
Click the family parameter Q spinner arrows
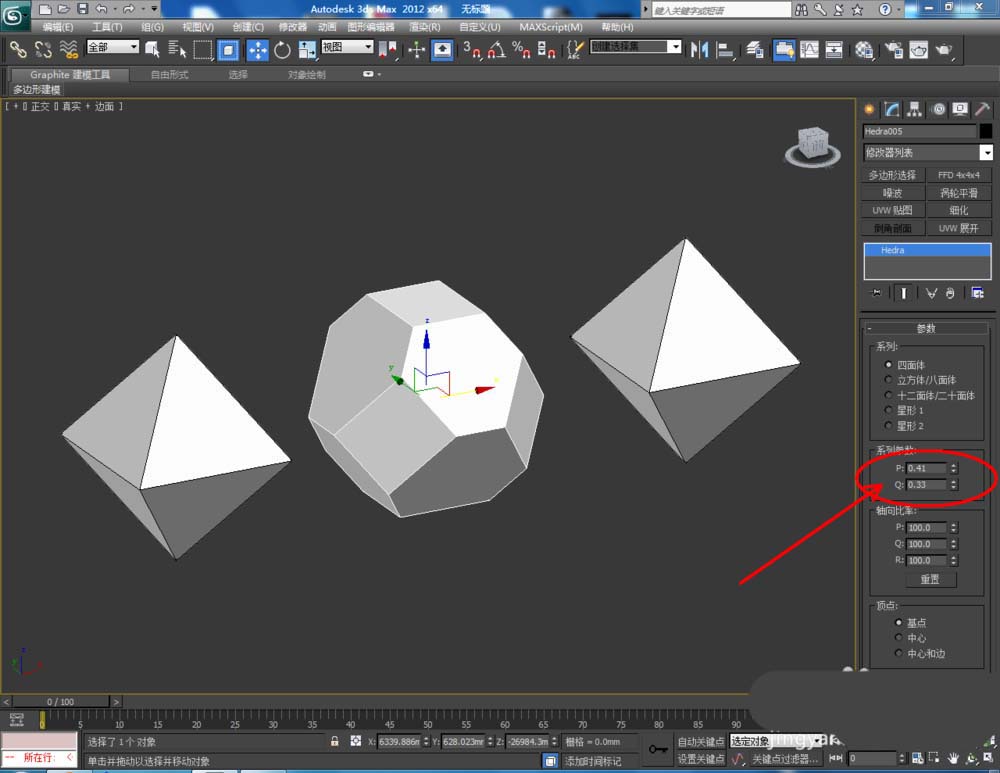[x=953, y=485]
